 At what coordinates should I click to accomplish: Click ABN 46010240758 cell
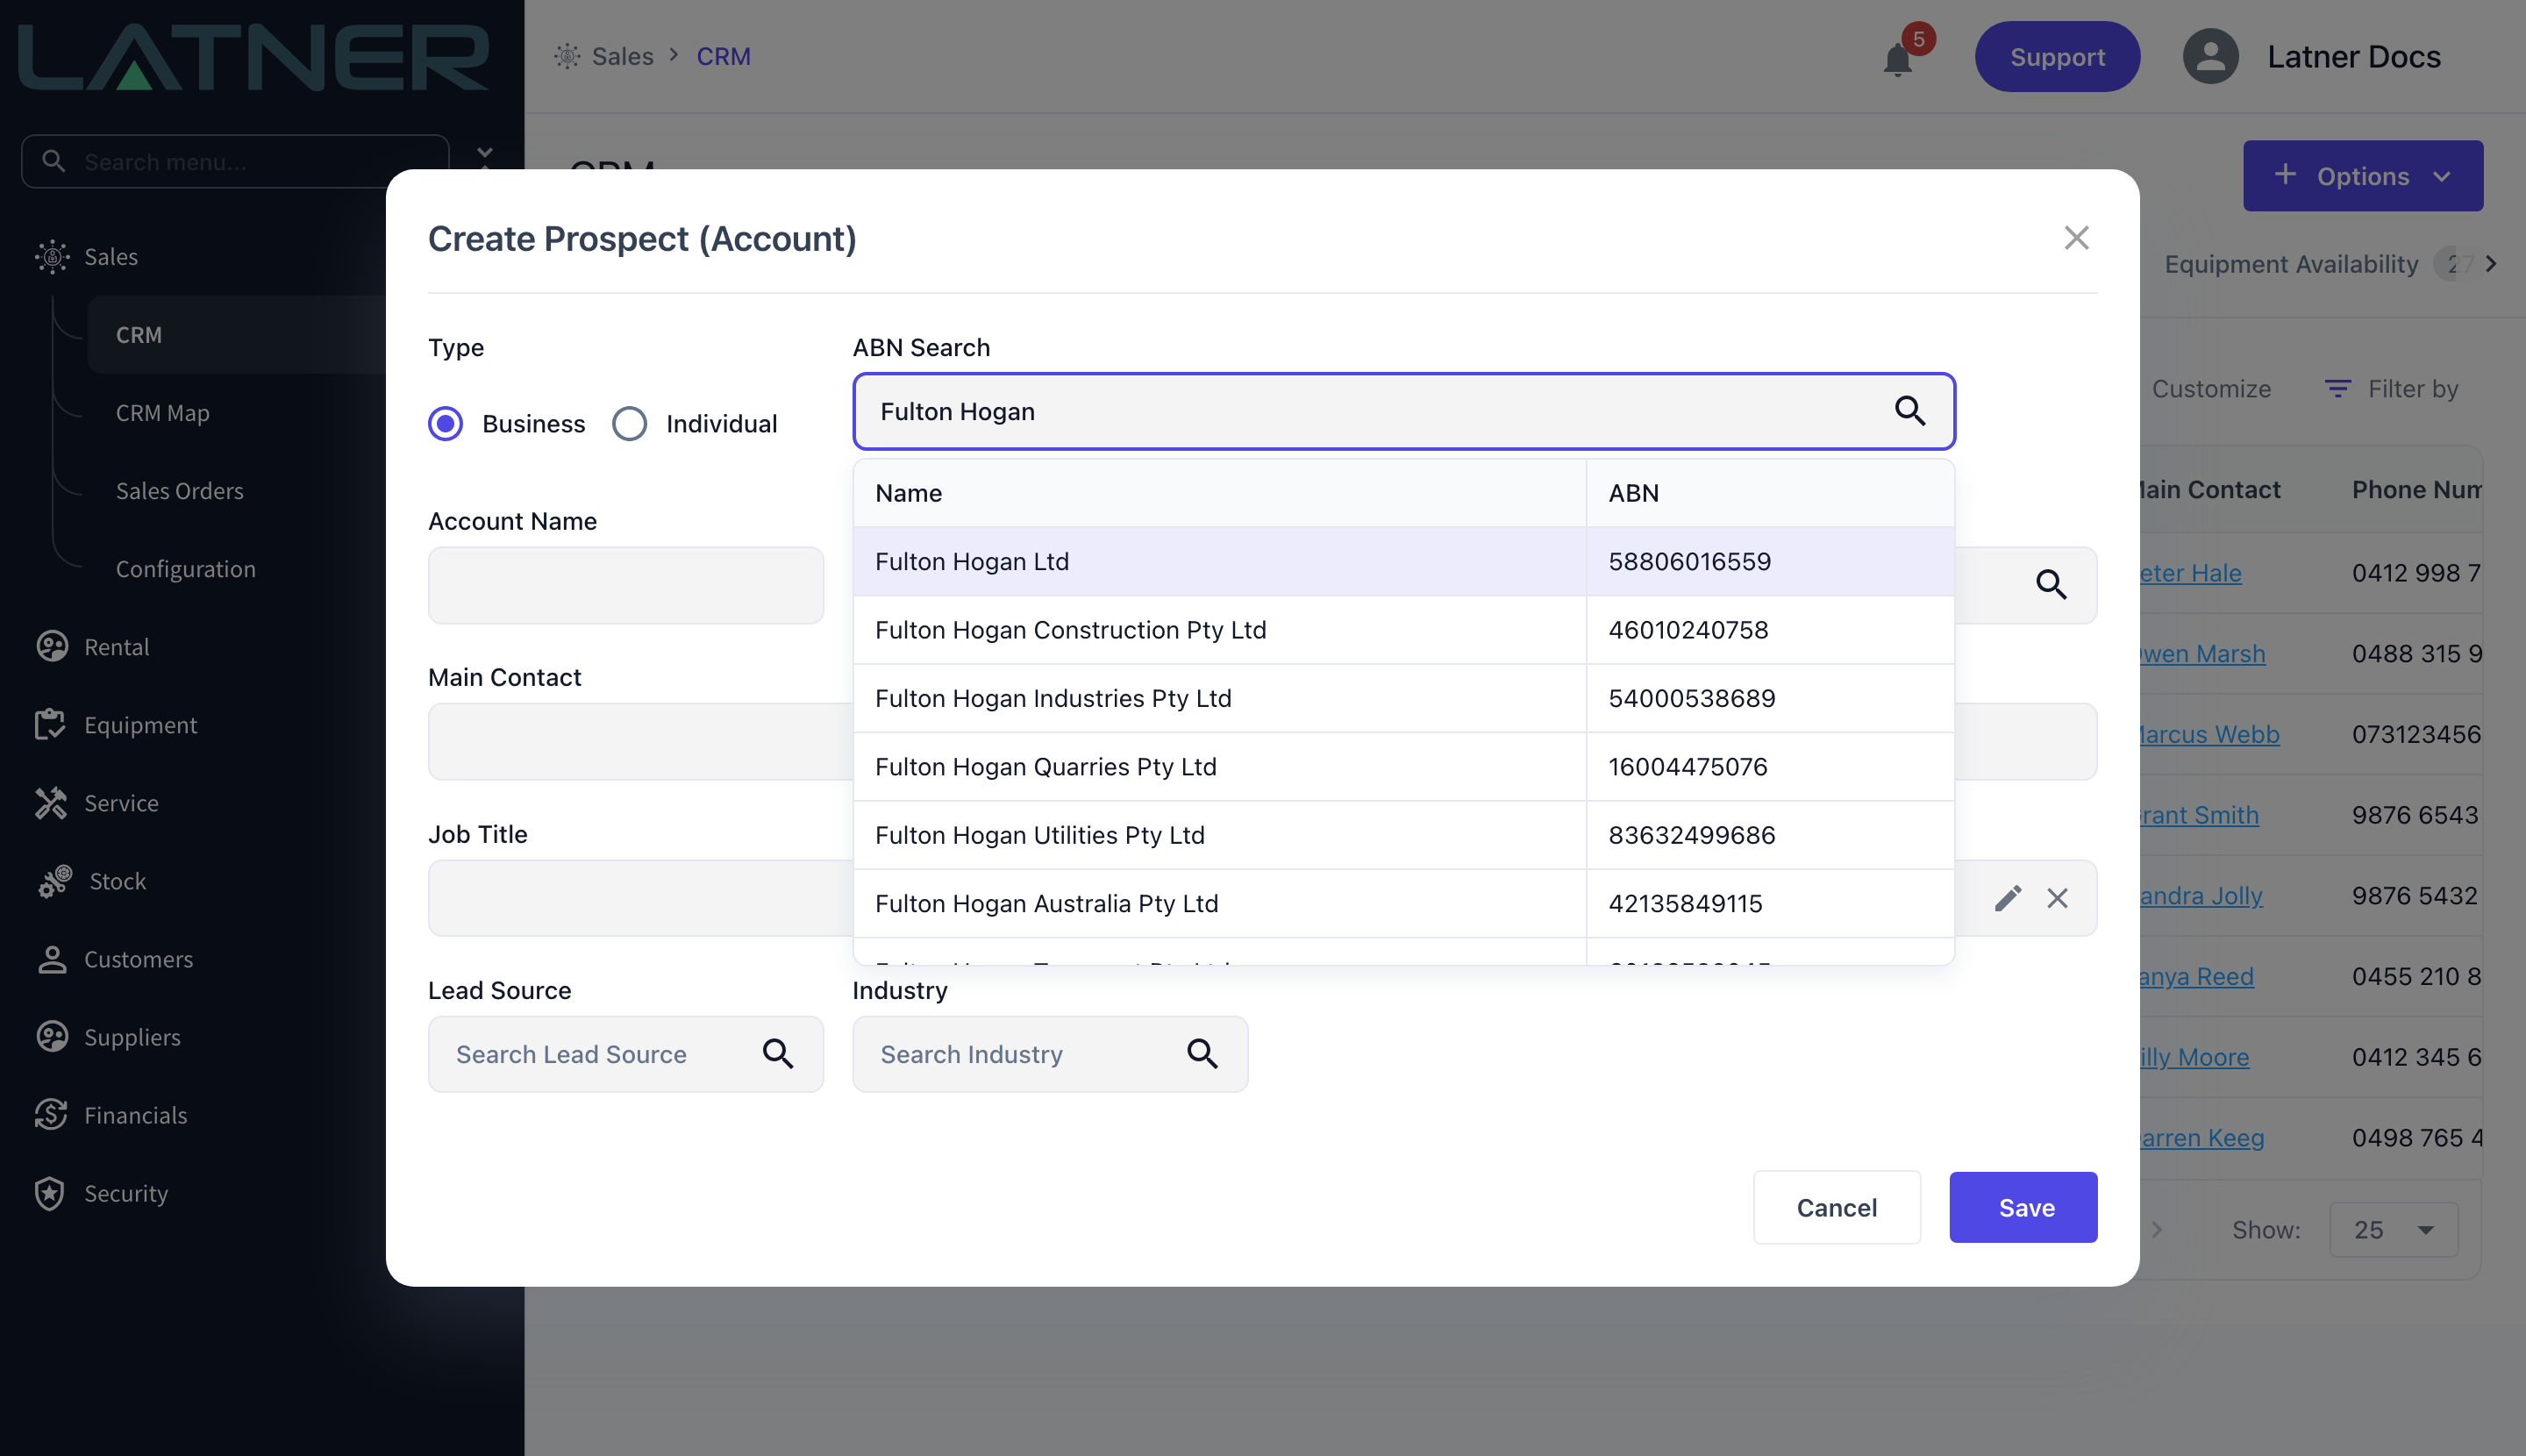(x=1770, y=630)
